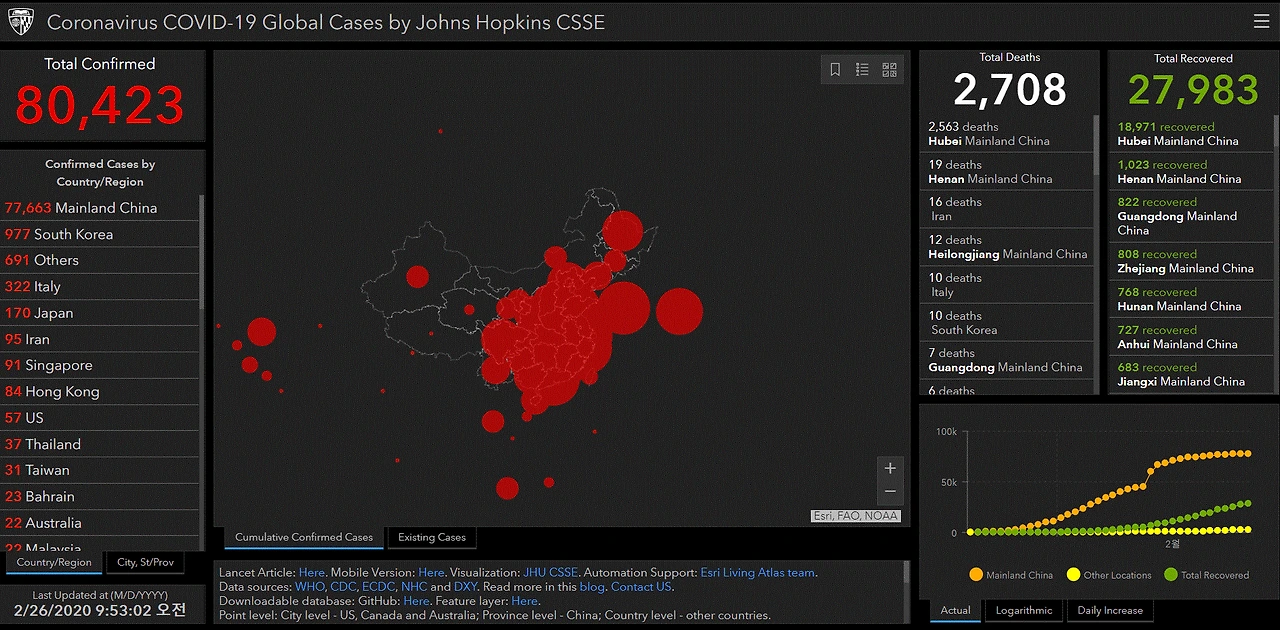The width and height of the screenshot is (1280, 630).
Task: Select the City, St/Prov list tab
Action: point(145,562)
